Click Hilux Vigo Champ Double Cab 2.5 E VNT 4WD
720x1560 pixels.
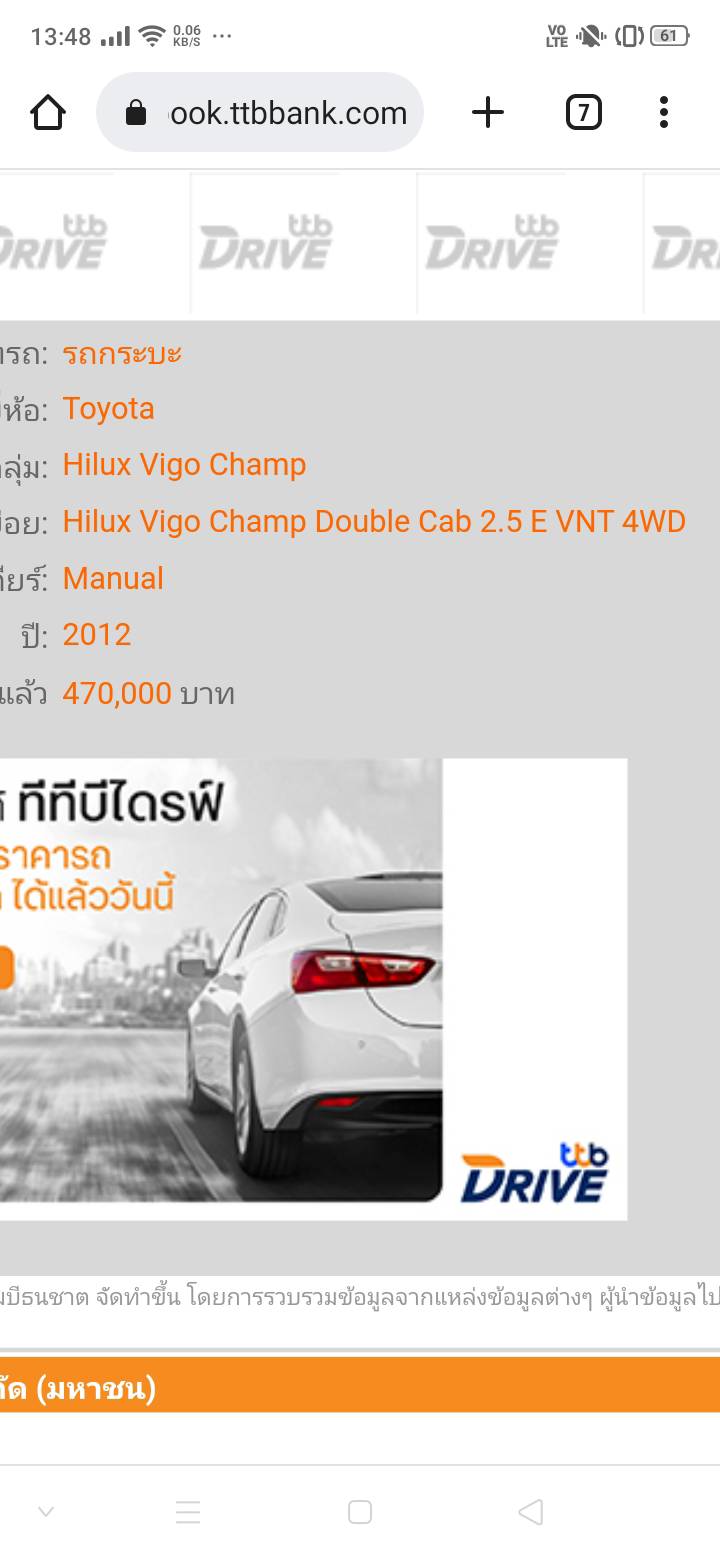point(374,521)
